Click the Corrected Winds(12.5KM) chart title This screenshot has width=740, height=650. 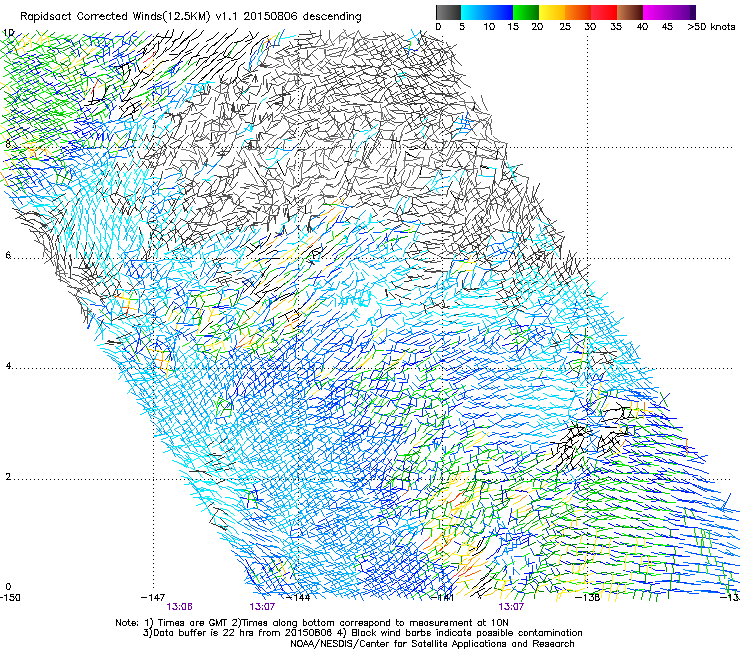(191, 17)
